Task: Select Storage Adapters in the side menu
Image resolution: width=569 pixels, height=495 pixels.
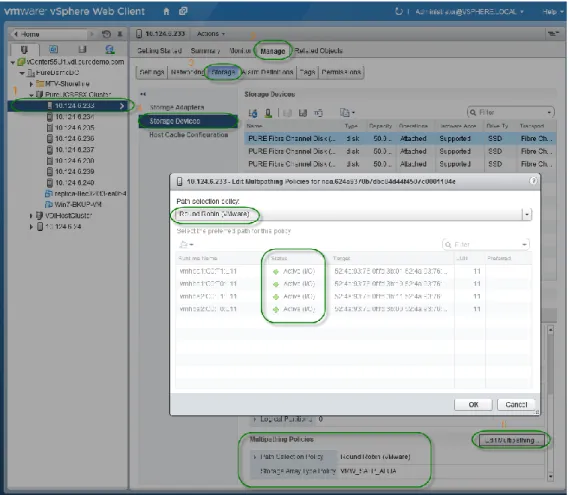Action: click(177, 107)
